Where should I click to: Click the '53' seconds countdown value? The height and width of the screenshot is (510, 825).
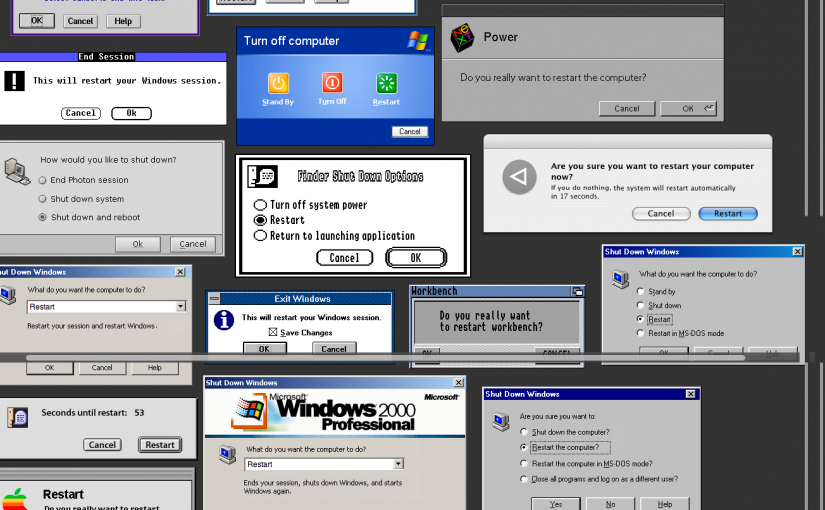[139, 413]
